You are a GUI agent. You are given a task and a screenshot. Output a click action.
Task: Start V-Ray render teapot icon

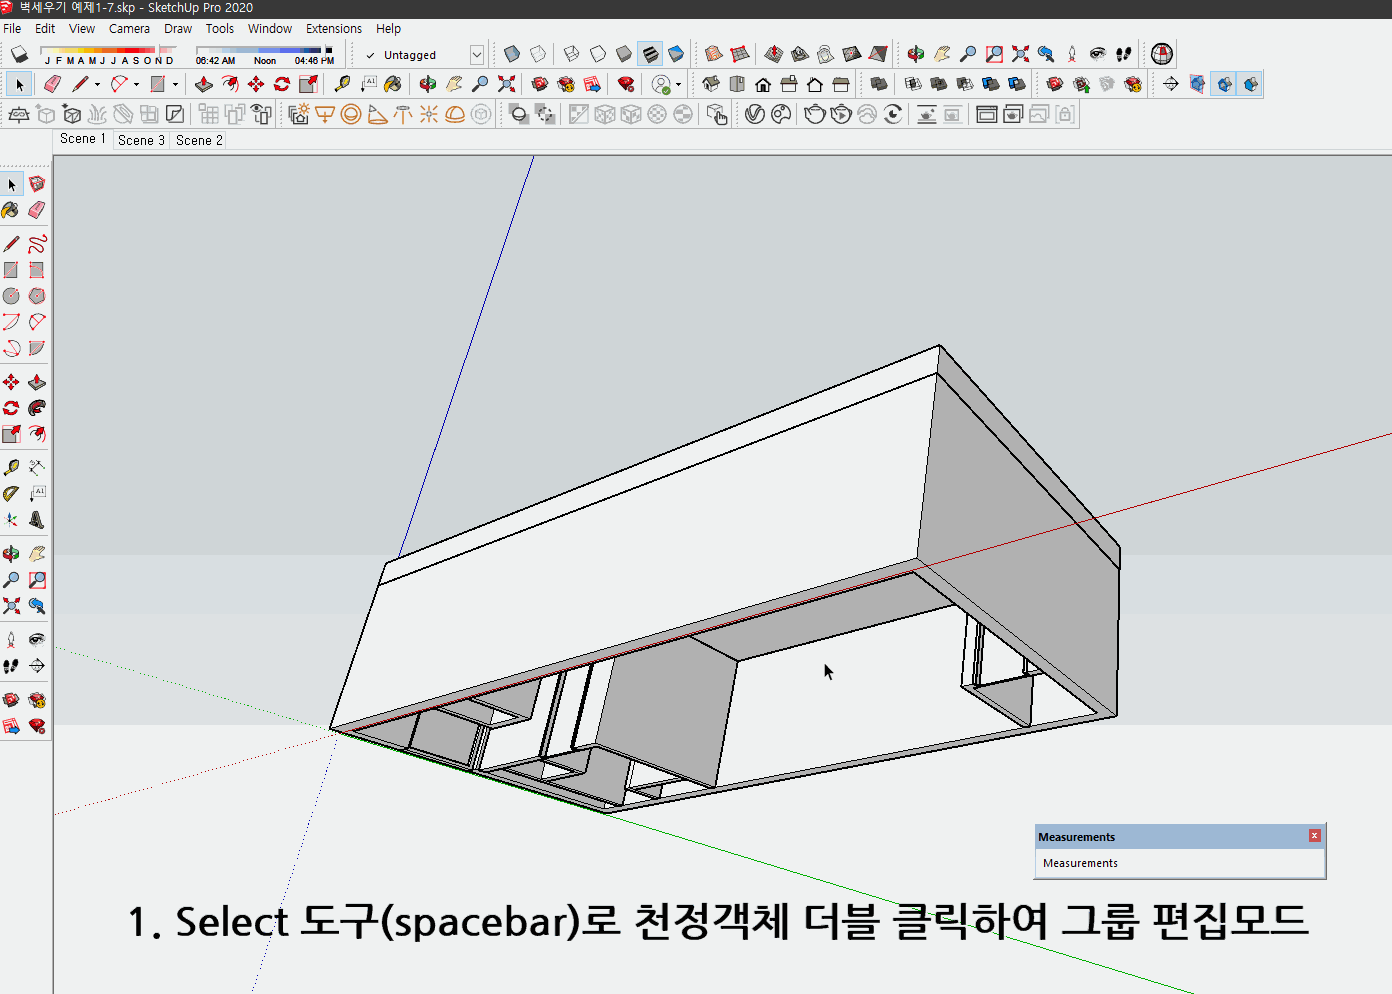point(815,114)
